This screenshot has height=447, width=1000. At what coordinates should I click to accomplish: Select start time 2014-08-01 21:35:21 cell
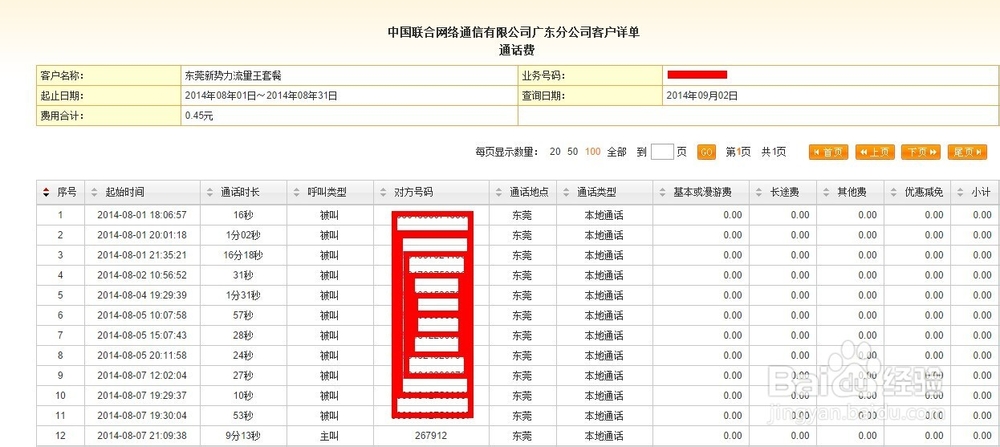142,255
